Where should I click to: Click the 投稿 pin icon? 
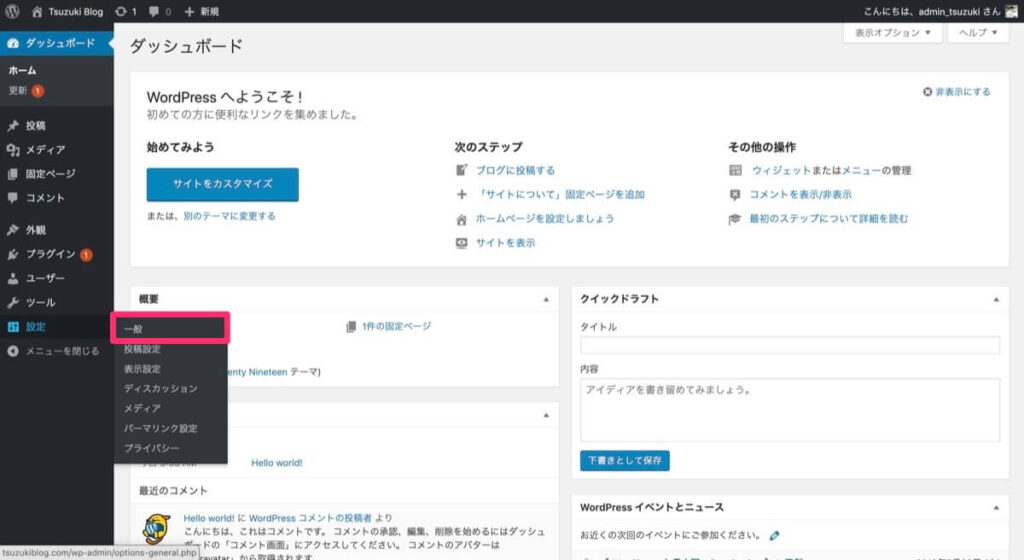(x=13, y=125)
